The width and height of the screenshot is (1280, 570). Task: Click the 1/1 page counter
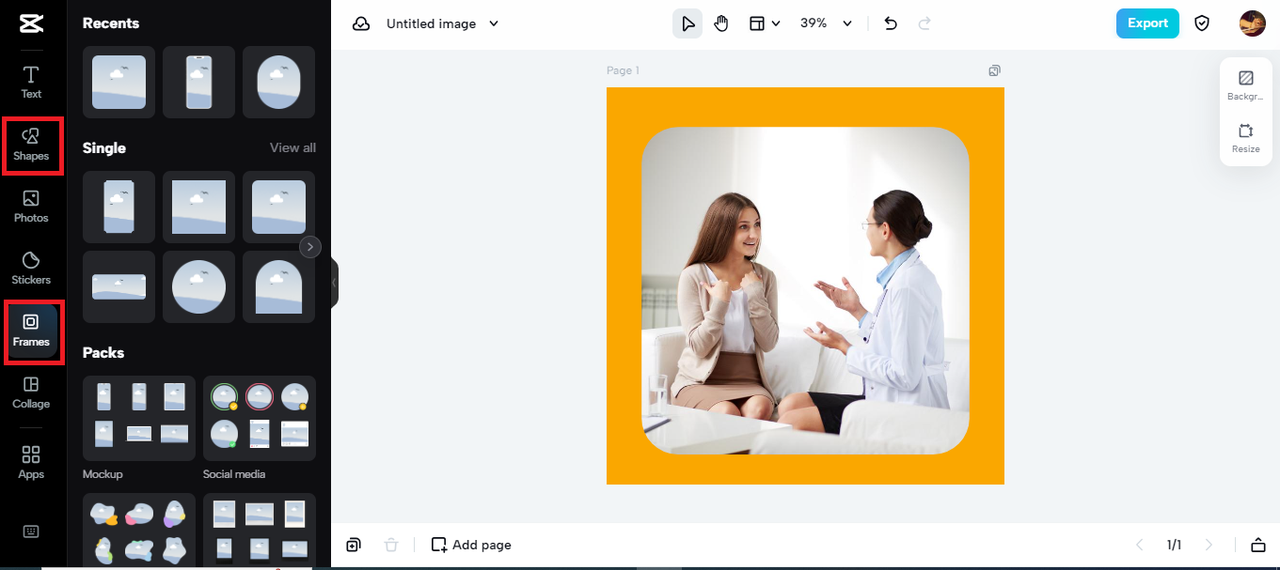1174,545
